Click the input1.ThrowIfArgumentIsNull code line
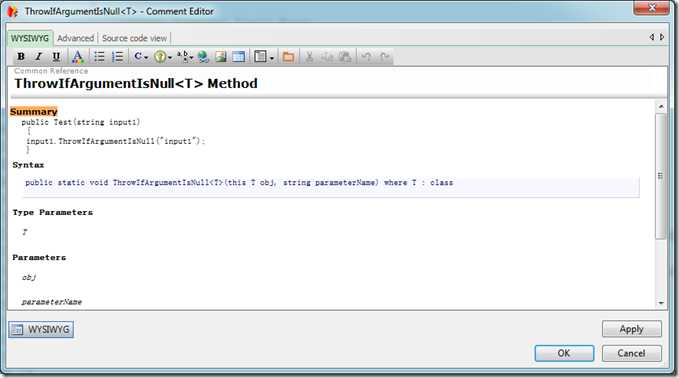 point(115,141)
